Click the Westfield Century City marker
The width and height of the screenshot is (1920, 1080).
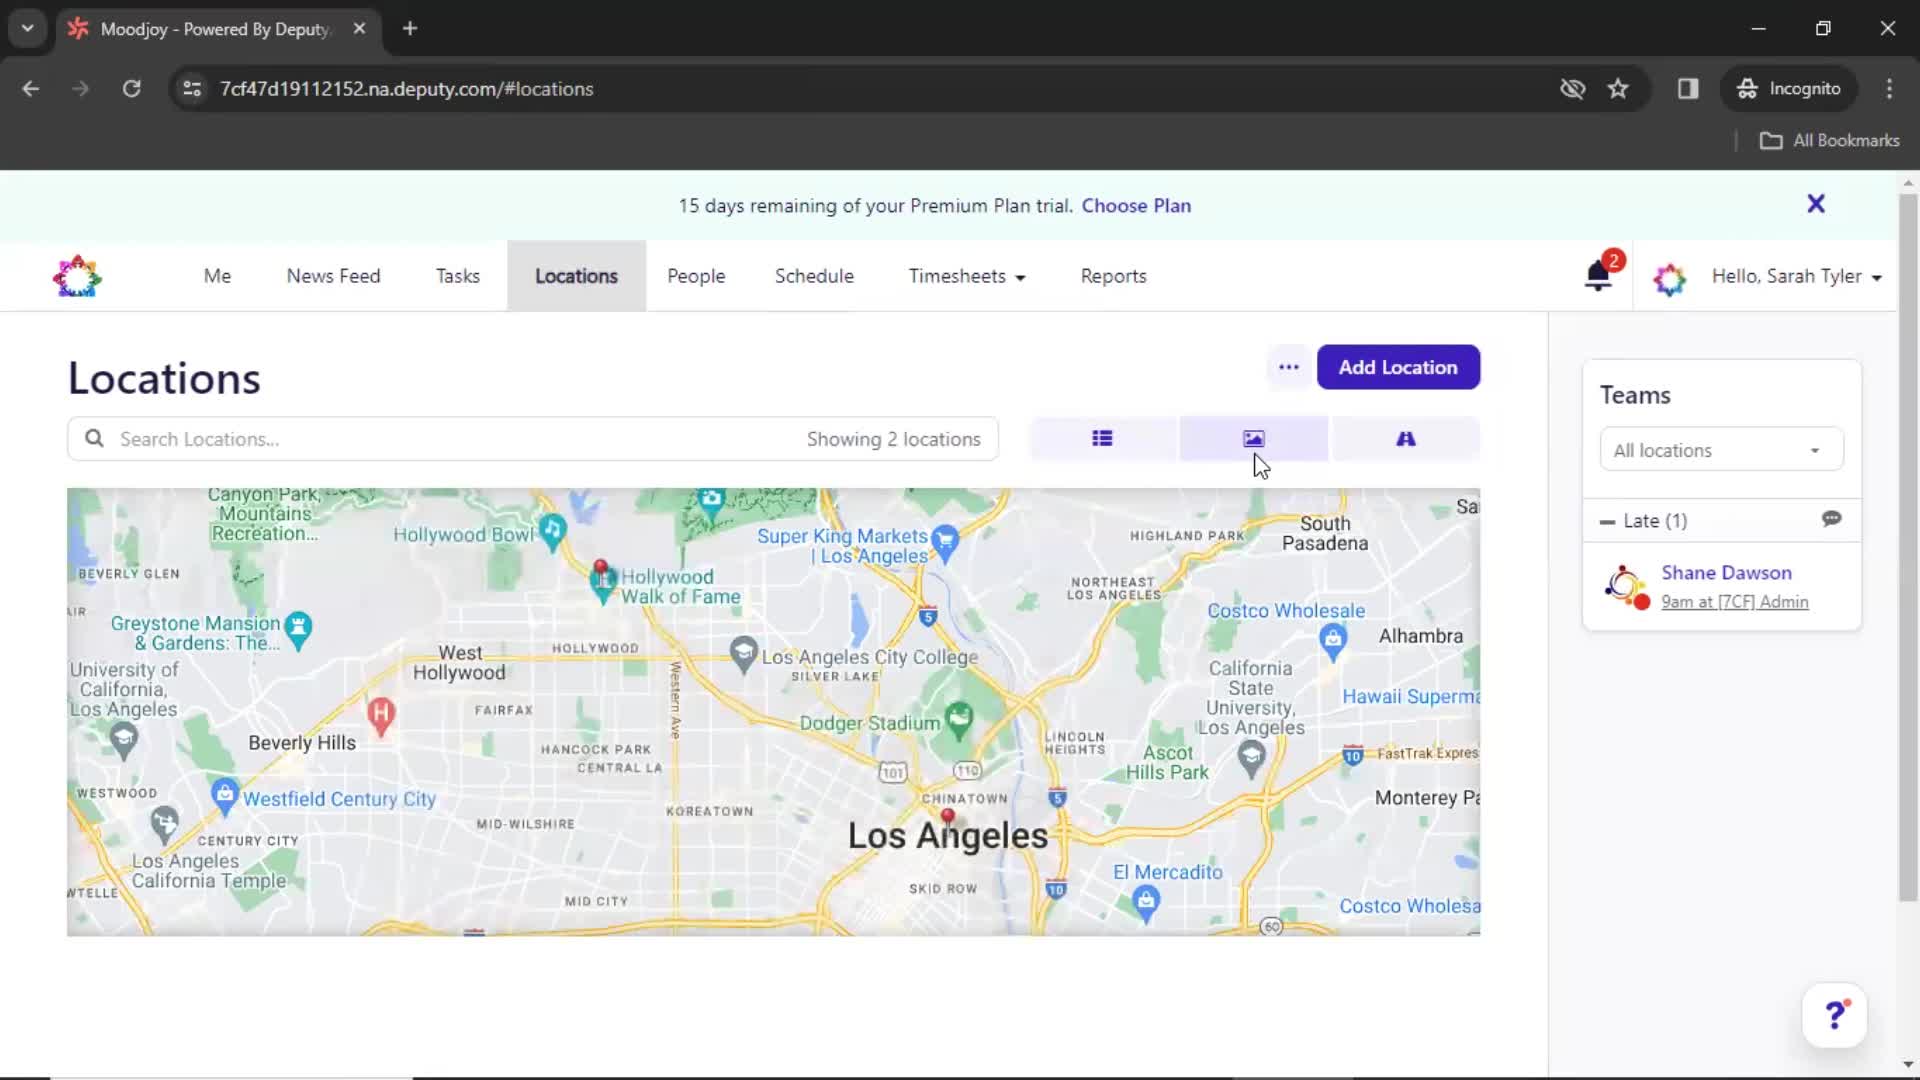coord(224,795)
